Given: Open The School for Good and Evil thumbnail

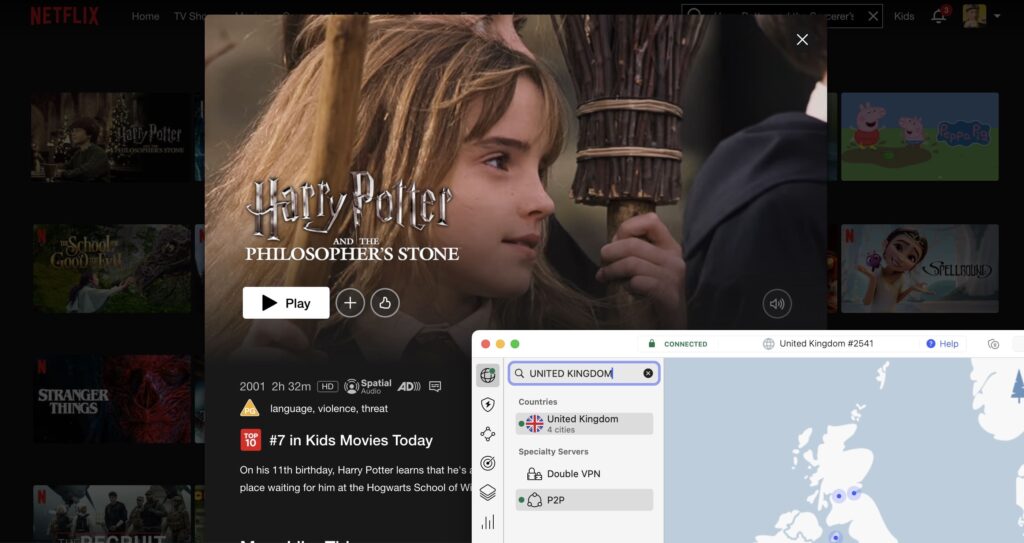Looking at the screenshot, I should click(112, 269).
